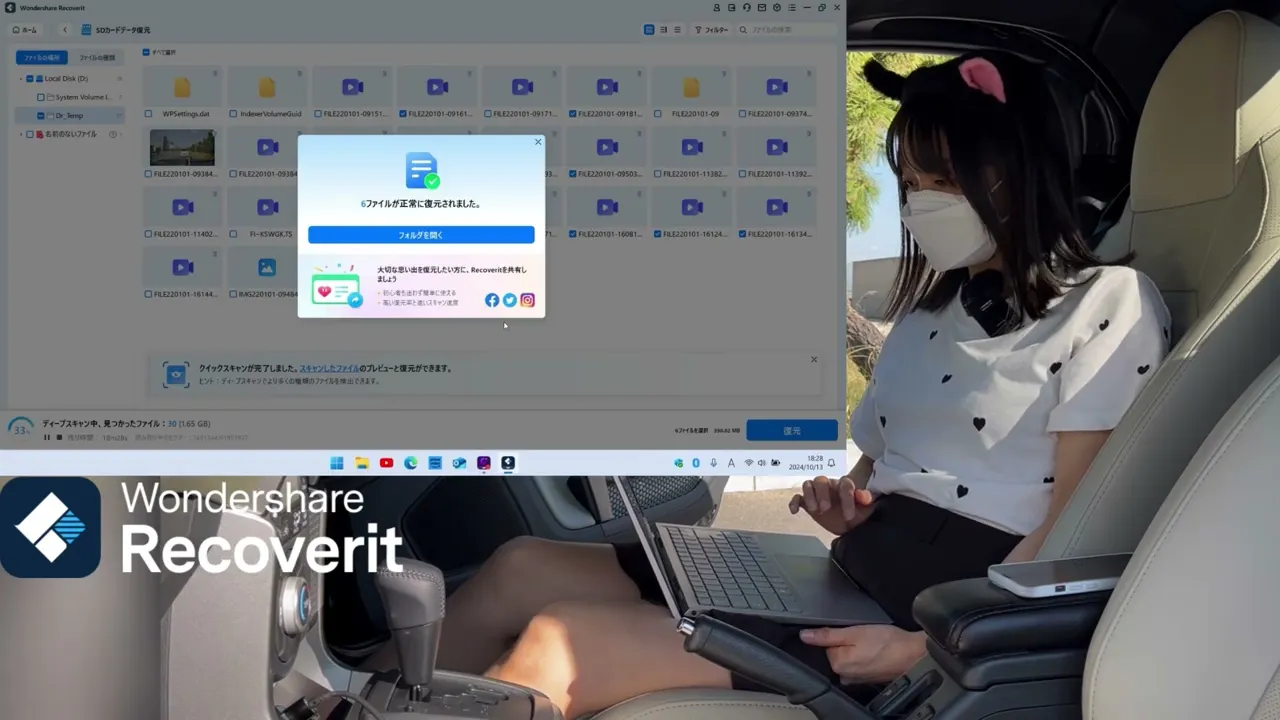Switch to the list view layout icon

[677, 30]
